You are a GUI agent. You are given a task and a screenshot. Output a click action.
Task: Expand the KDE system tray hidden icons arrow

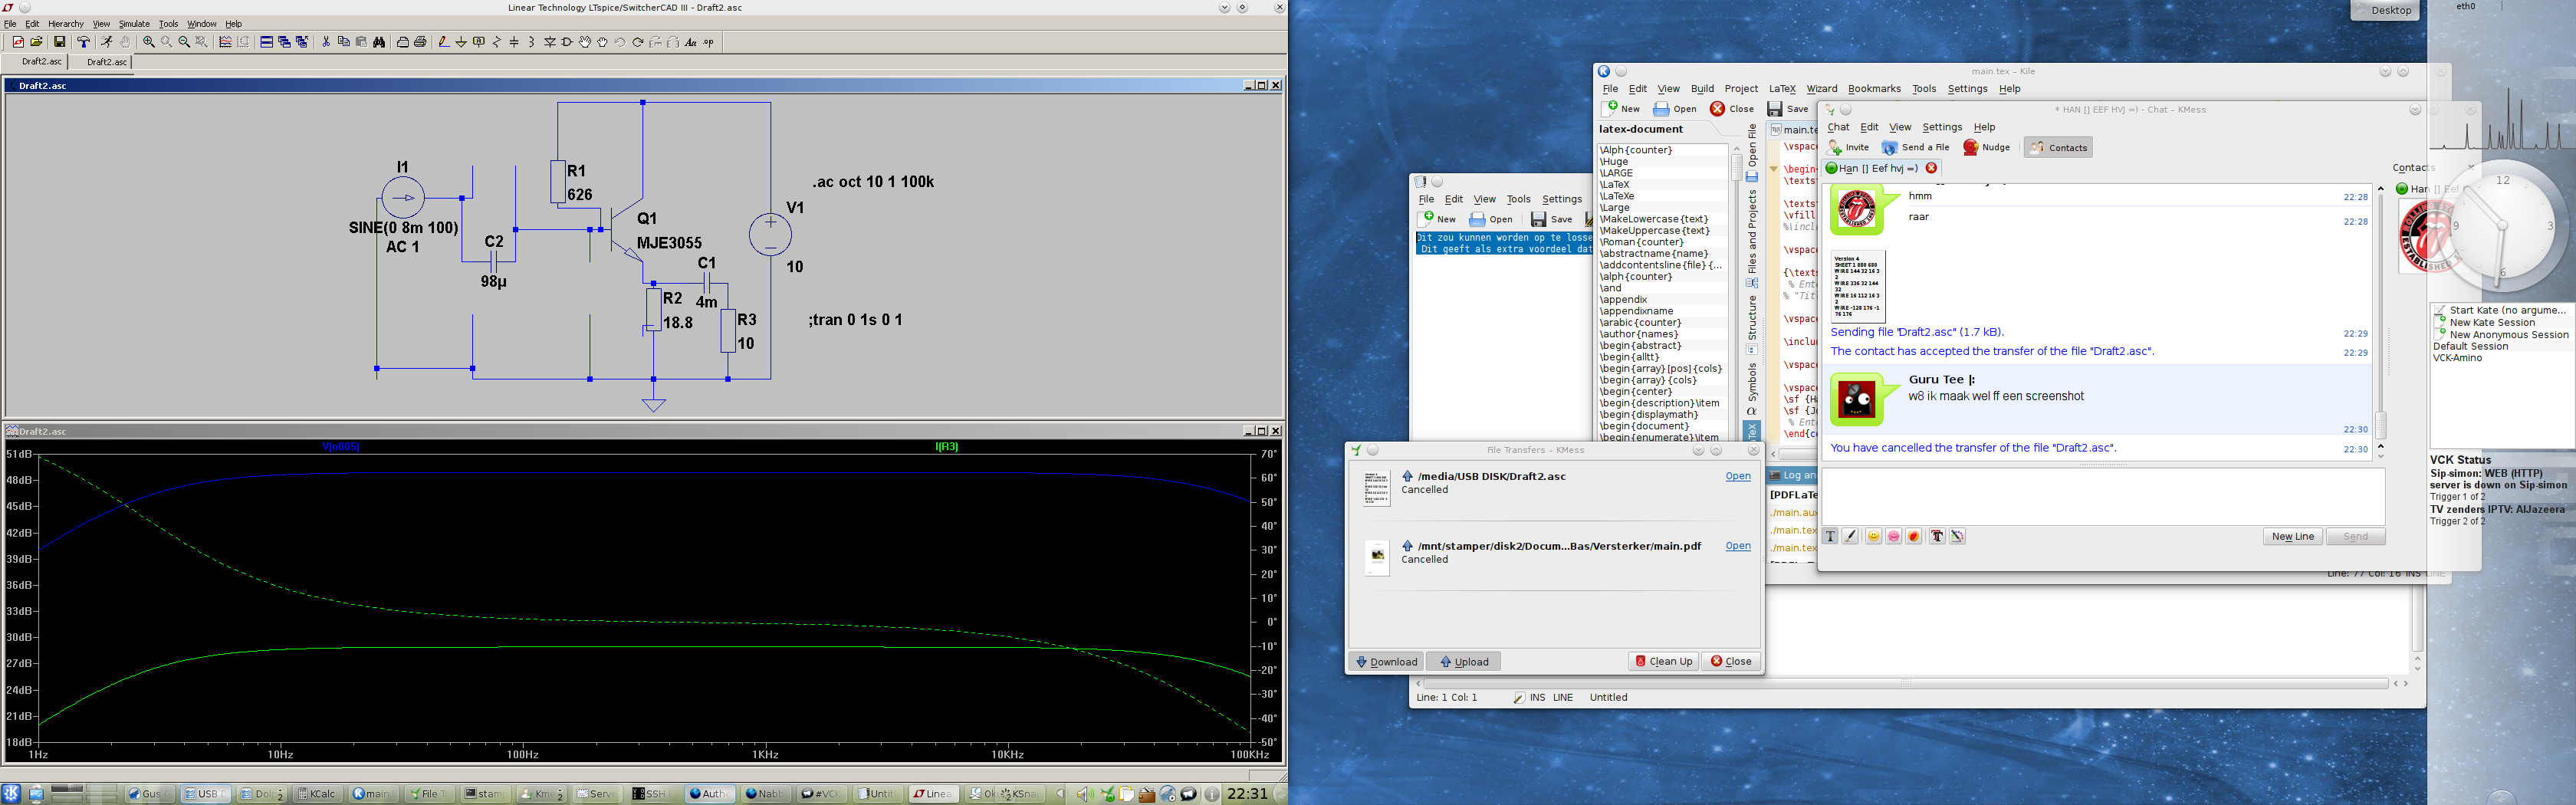[1061, 794]
